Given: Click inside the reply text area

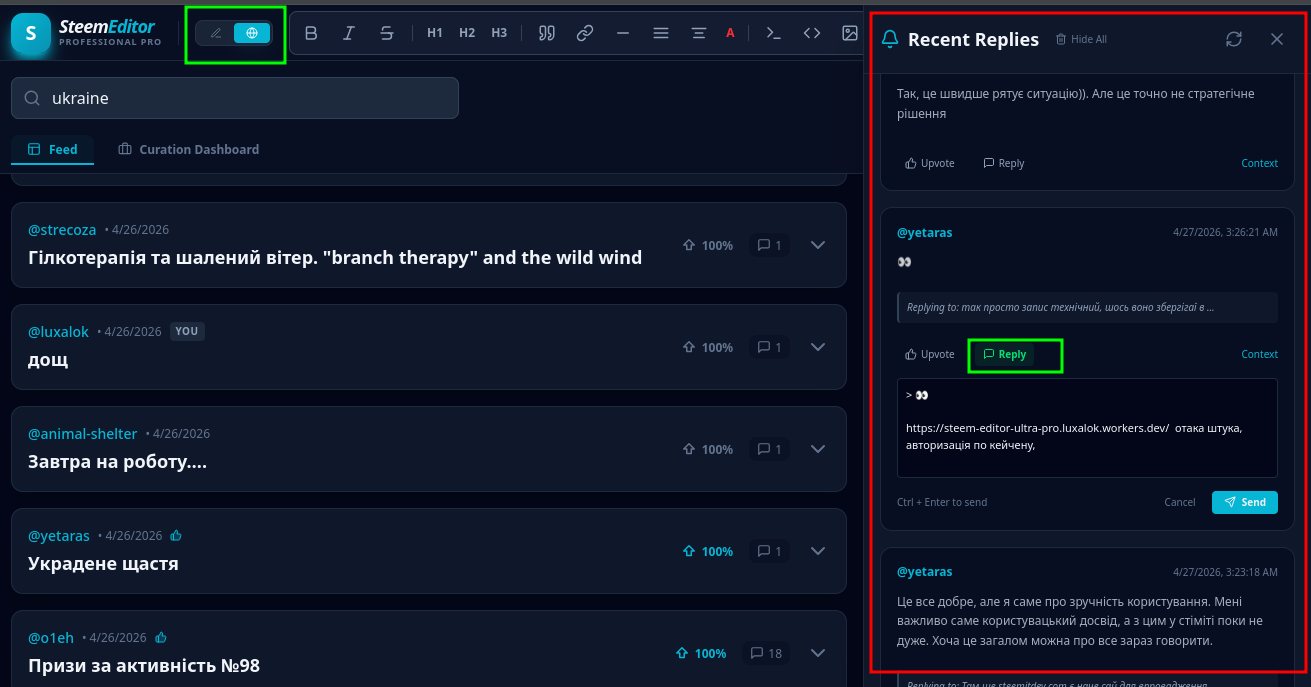Looking at the screenshot, I should 1087,428.
